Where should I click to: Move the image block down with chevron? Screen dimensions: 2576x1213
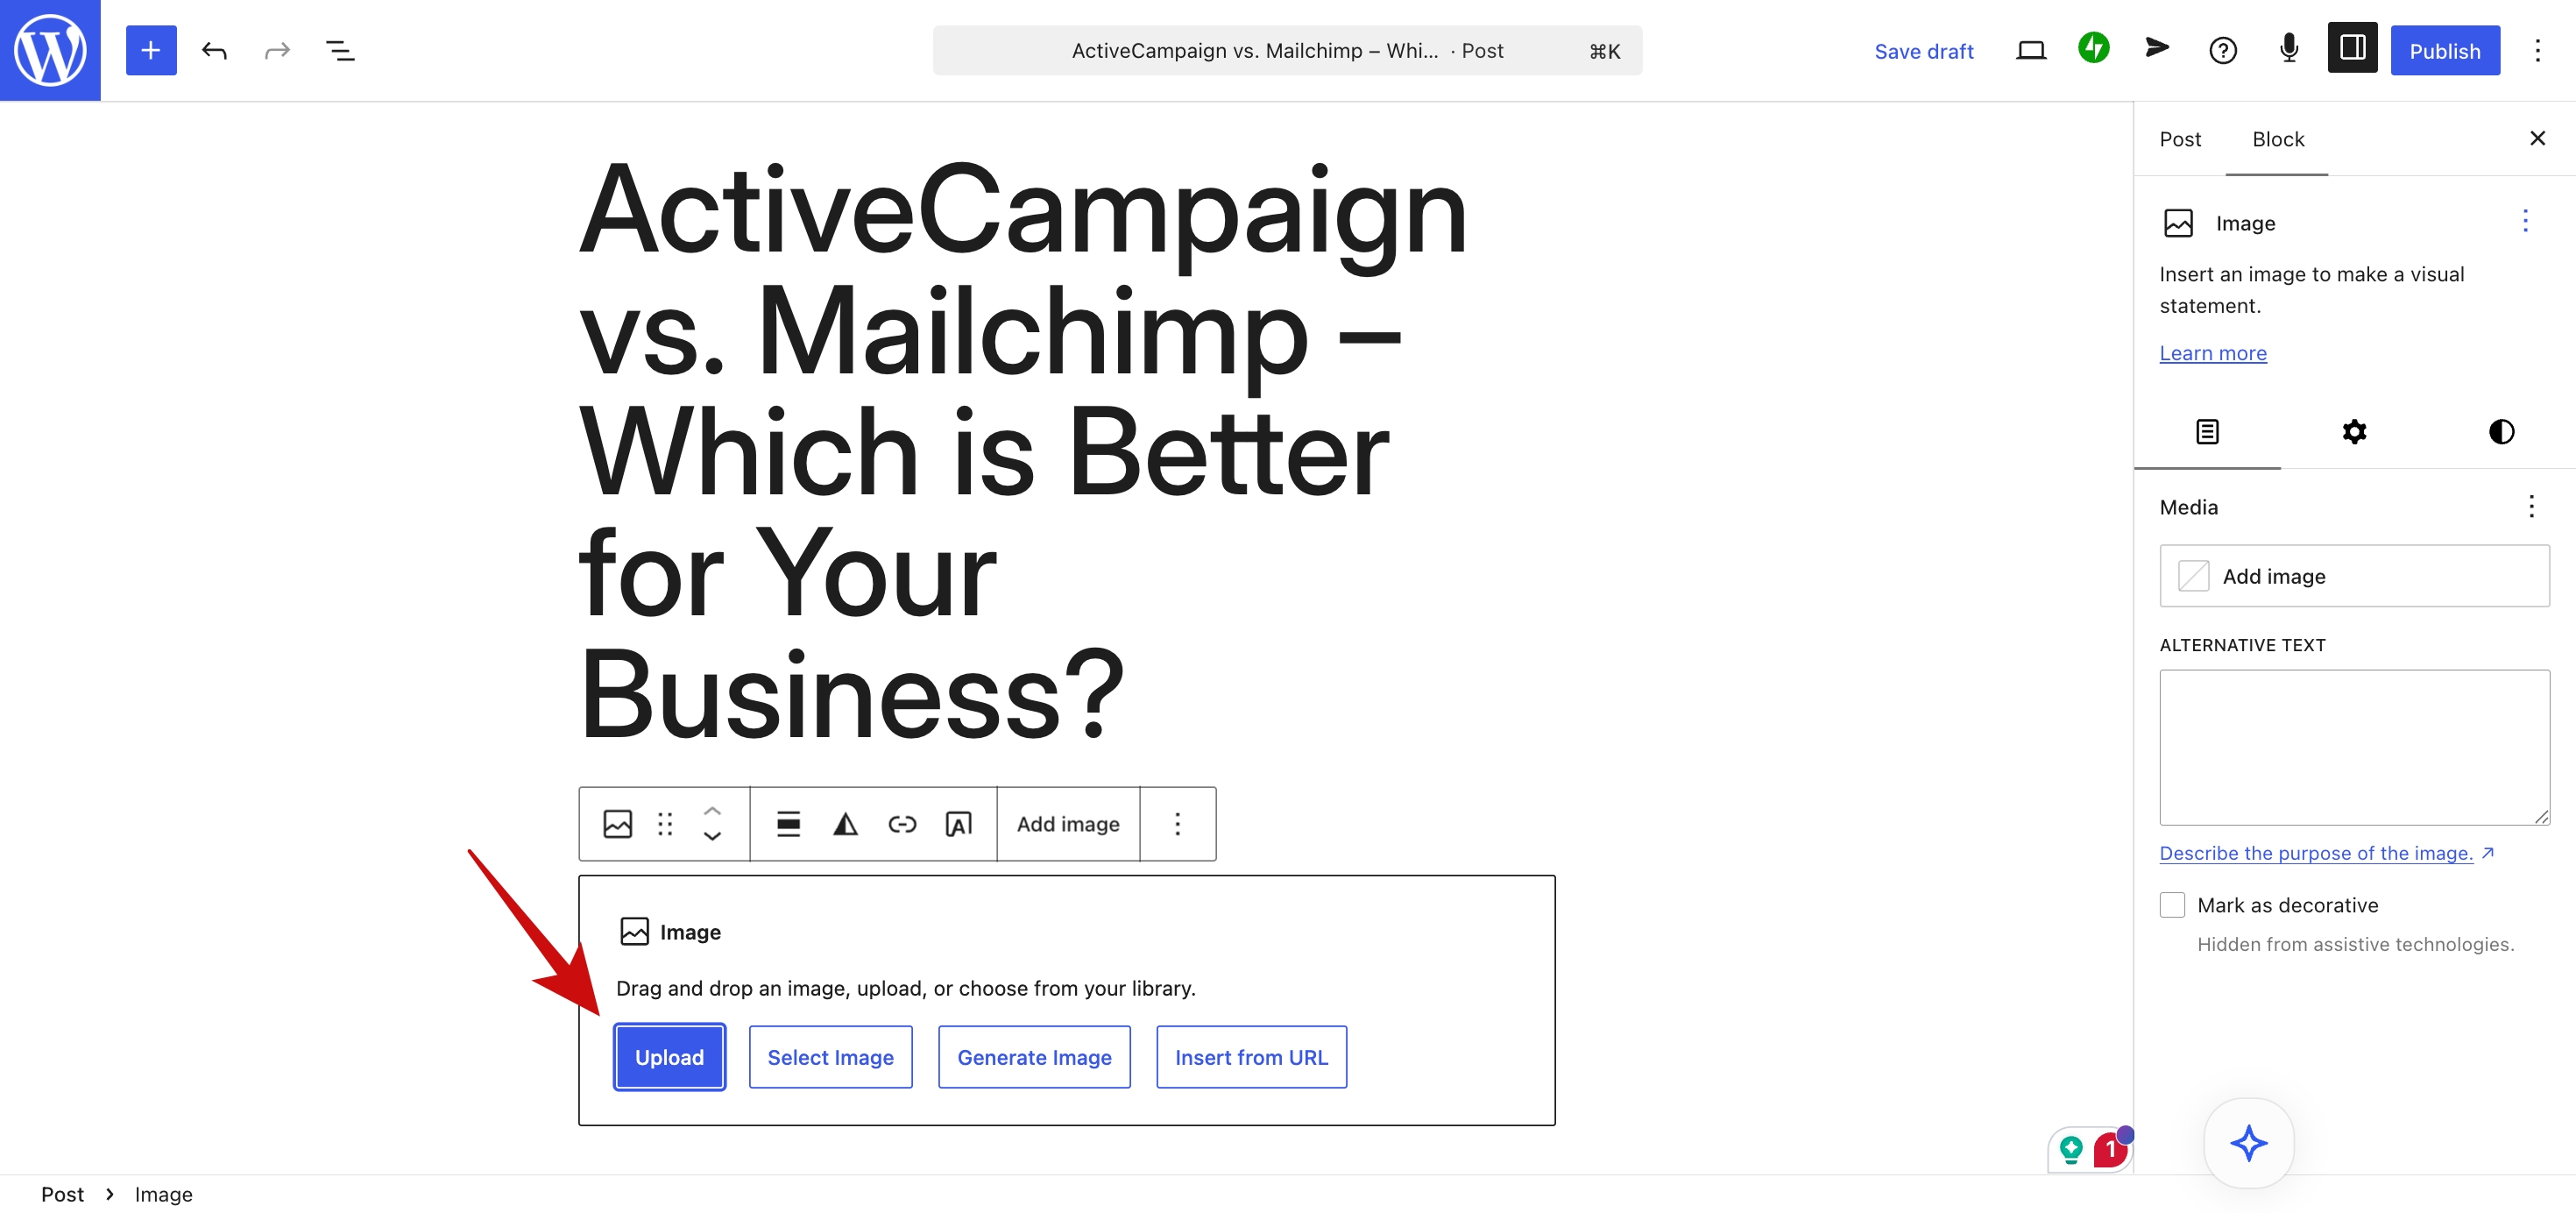pos(712,837)
